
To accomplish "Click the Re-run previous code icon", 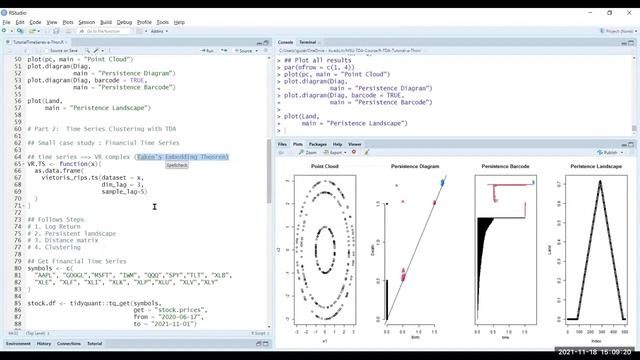I will point(224,51).
